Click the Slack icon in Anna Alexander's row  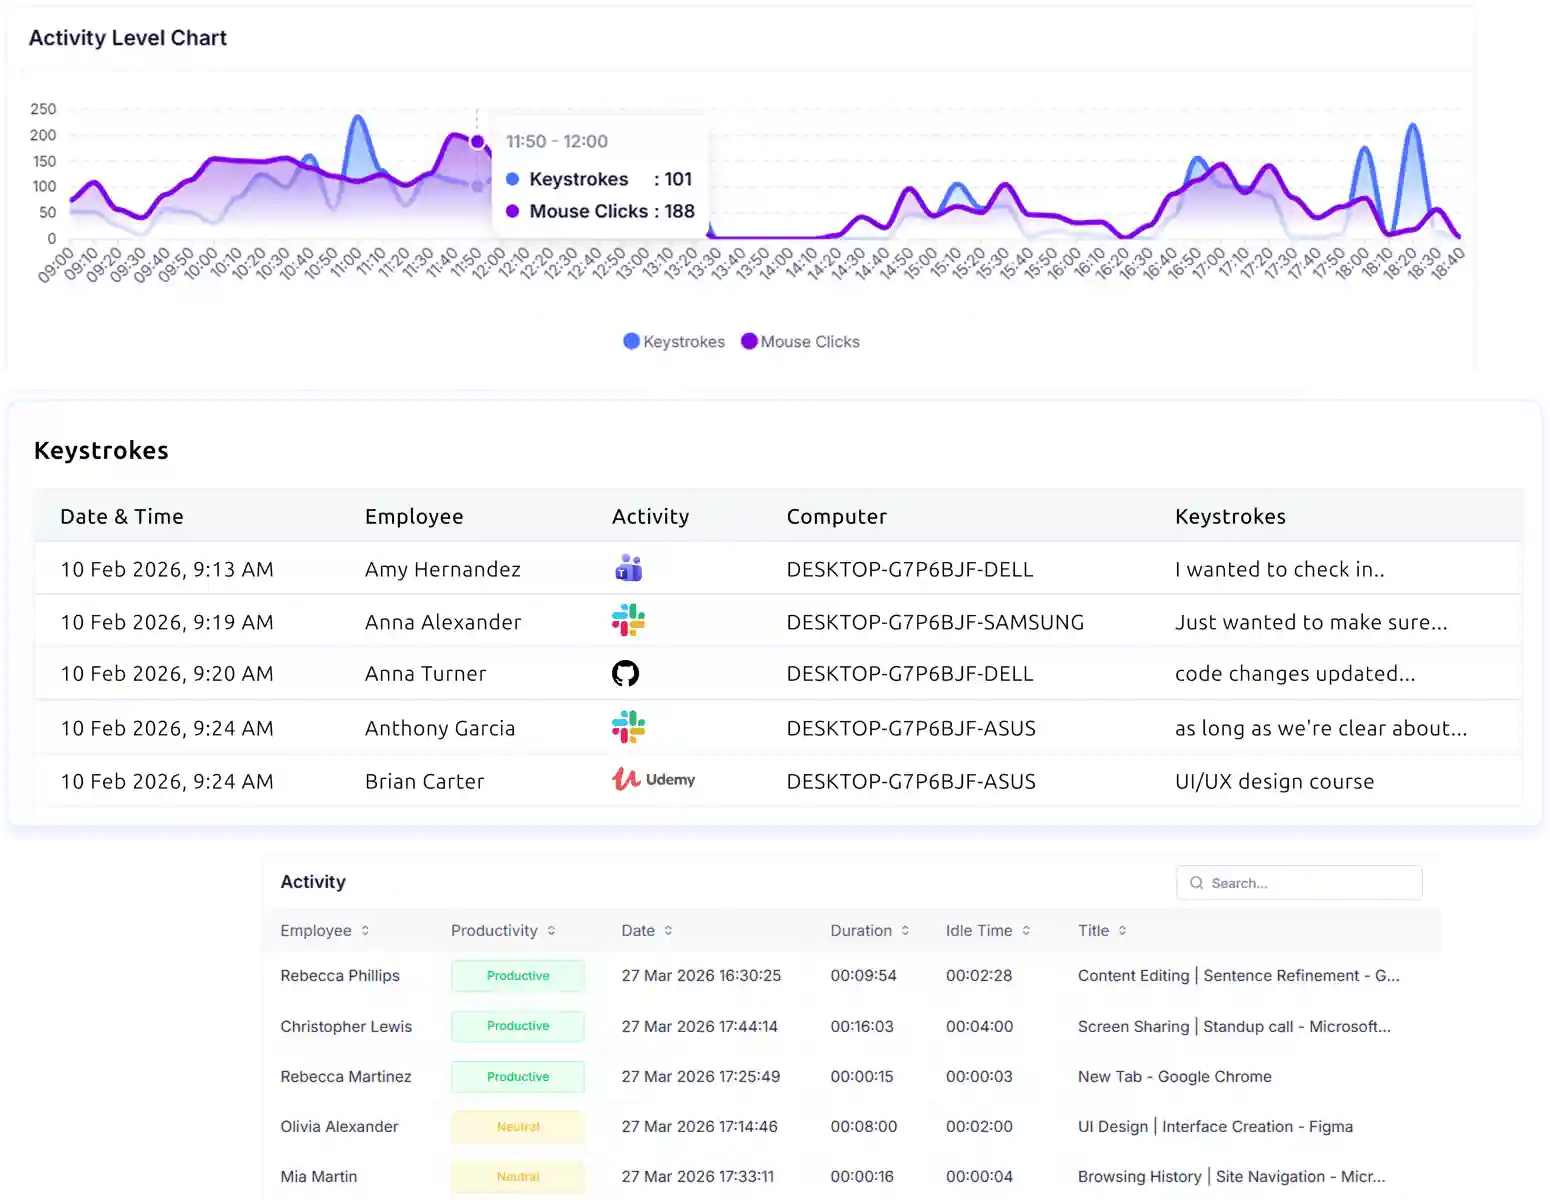click(628, 621)
